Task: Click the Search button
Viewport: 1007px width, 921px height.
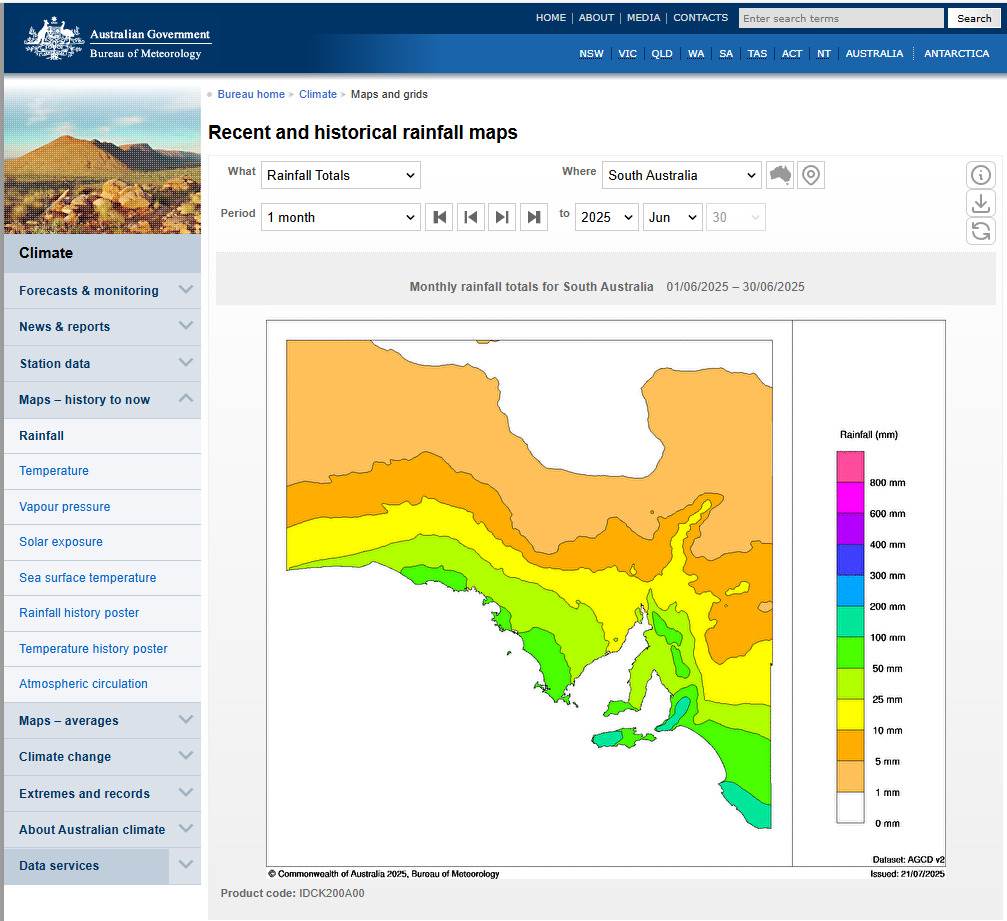Action: coord(974,18)
